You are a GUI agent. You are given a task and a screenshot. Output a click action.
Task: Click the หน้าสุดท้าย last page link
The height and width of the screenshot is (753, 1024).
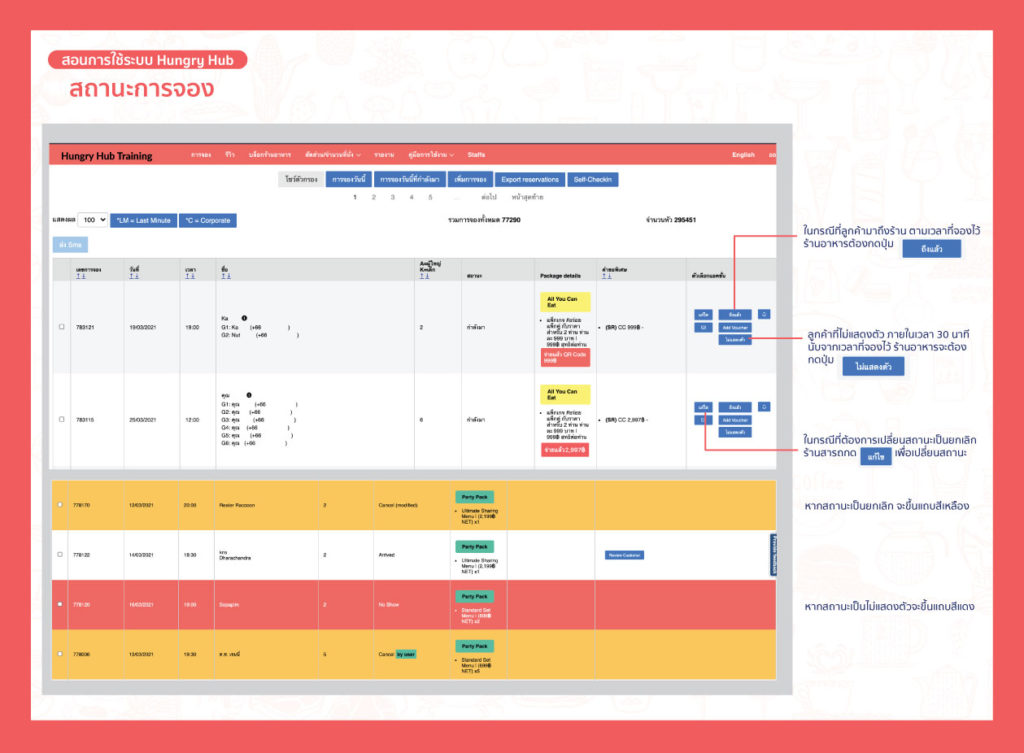pos(528,197)
